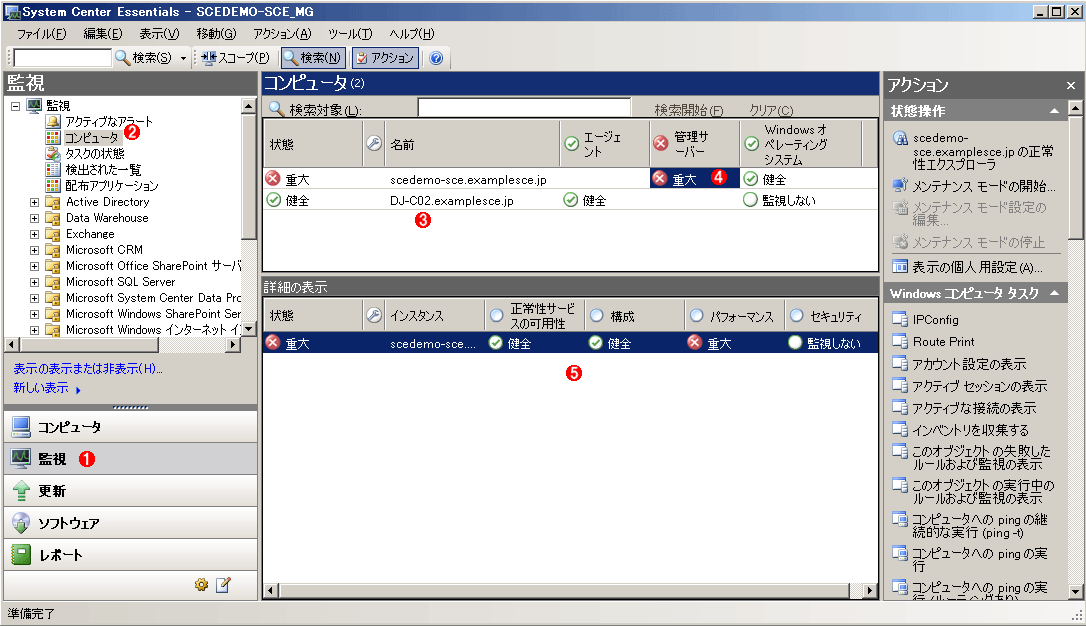Click the gear settings icon below navigation
Viewport: 1086px width, 626px height.
(202, 585)
